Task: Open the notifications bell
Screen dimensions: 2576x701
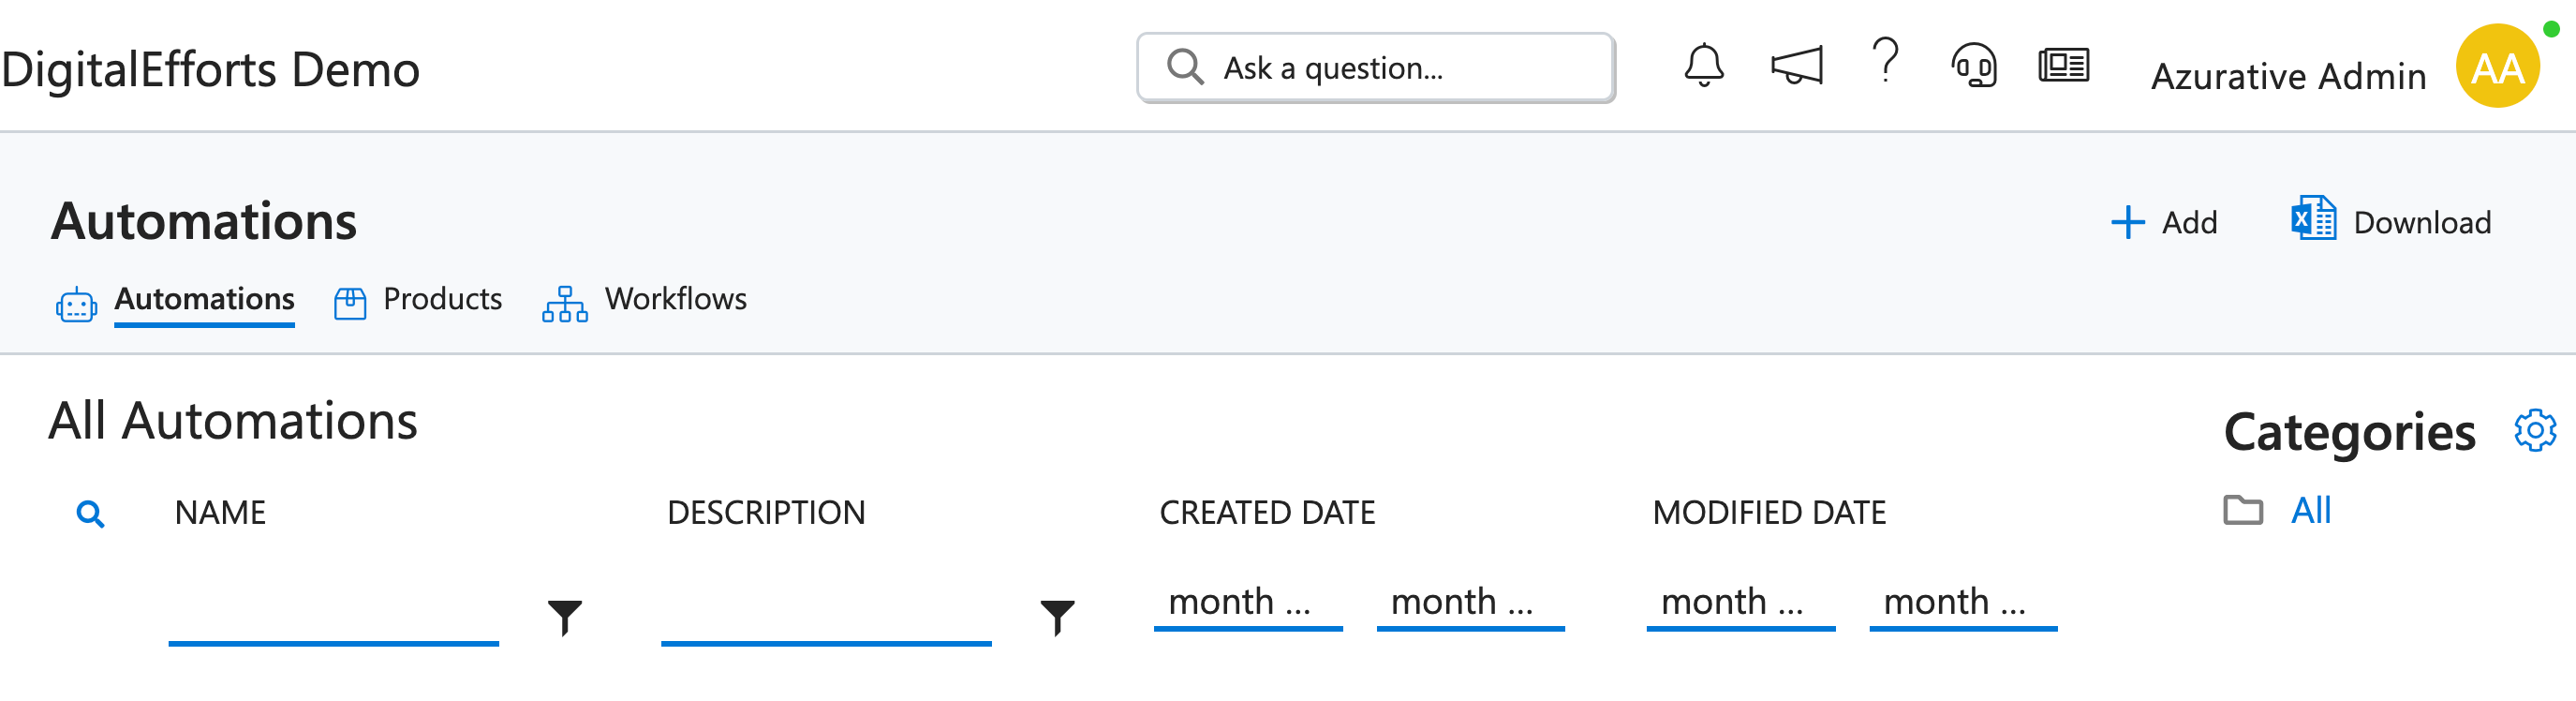Action: [x=1703, y=66]
